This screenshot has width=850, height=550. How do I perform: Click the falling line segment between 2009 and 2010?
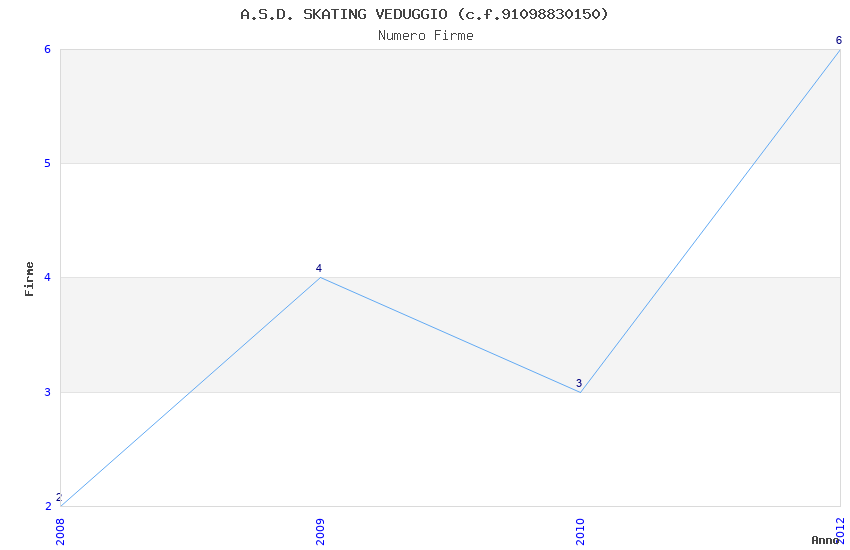[450, 334]
